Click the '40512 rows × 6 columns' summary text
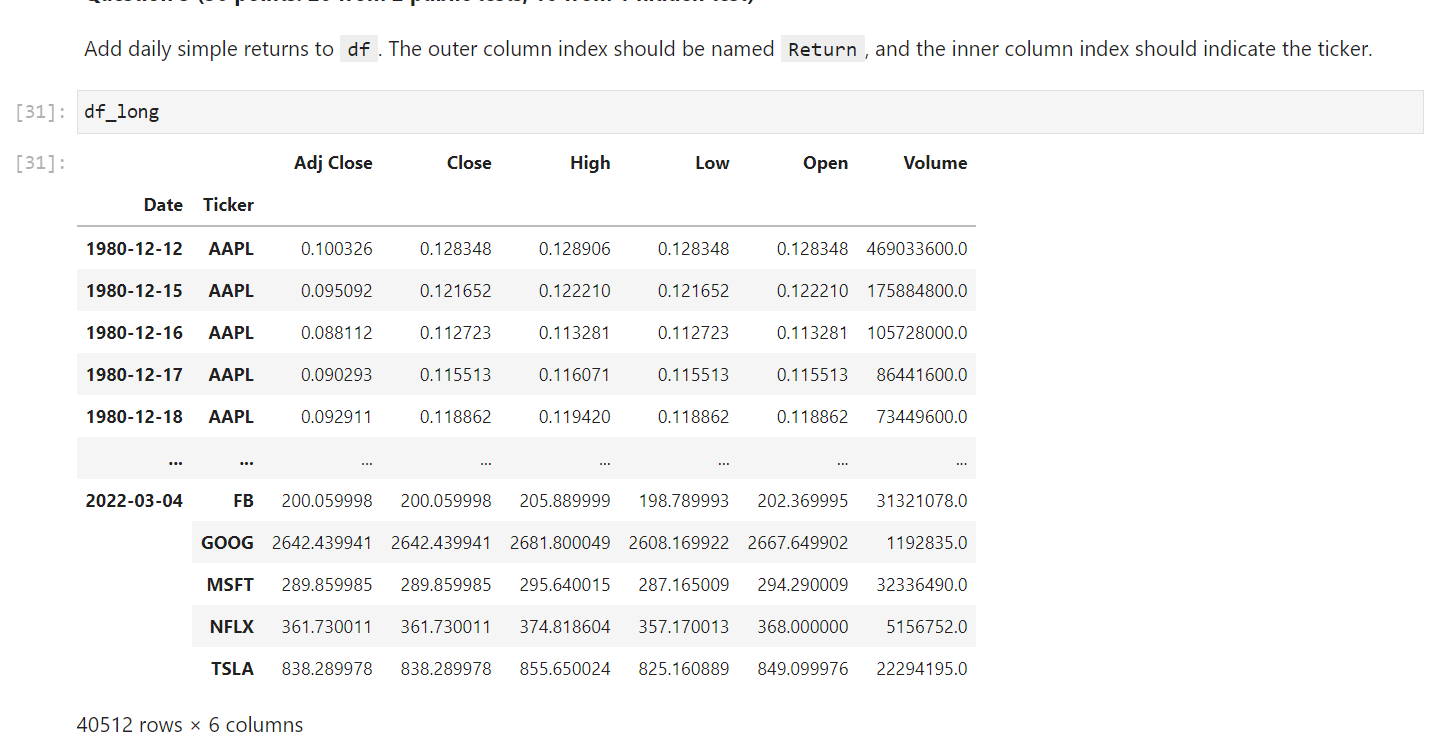The height and width of the screenshot is (754, 1446). tap(190, 725)
